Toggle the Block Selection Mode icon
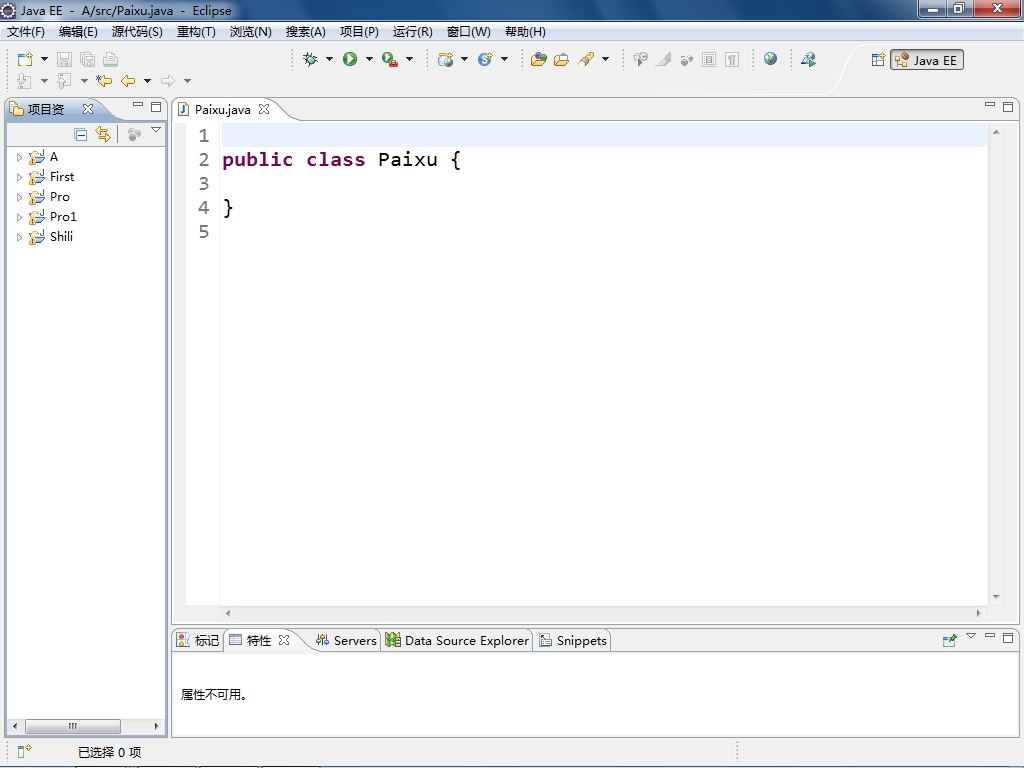1024x768 pixels. [x=709, y=59]
